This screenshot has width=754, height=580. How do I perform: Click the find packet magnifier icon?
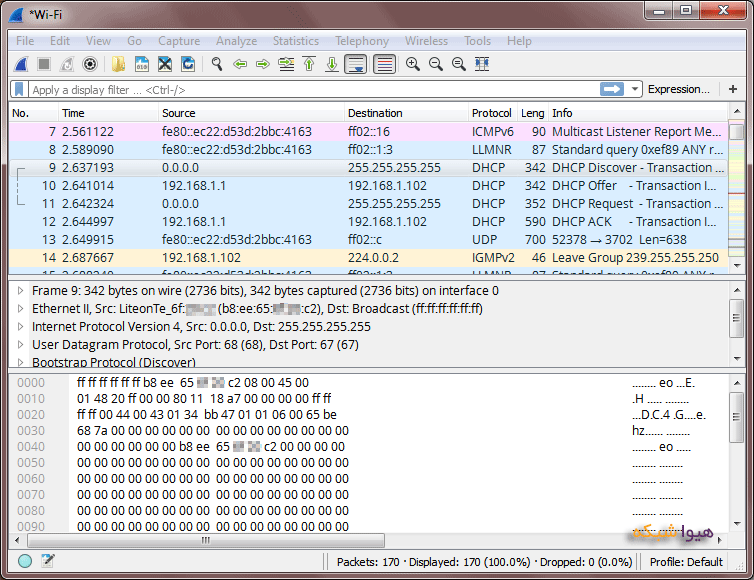217,64
